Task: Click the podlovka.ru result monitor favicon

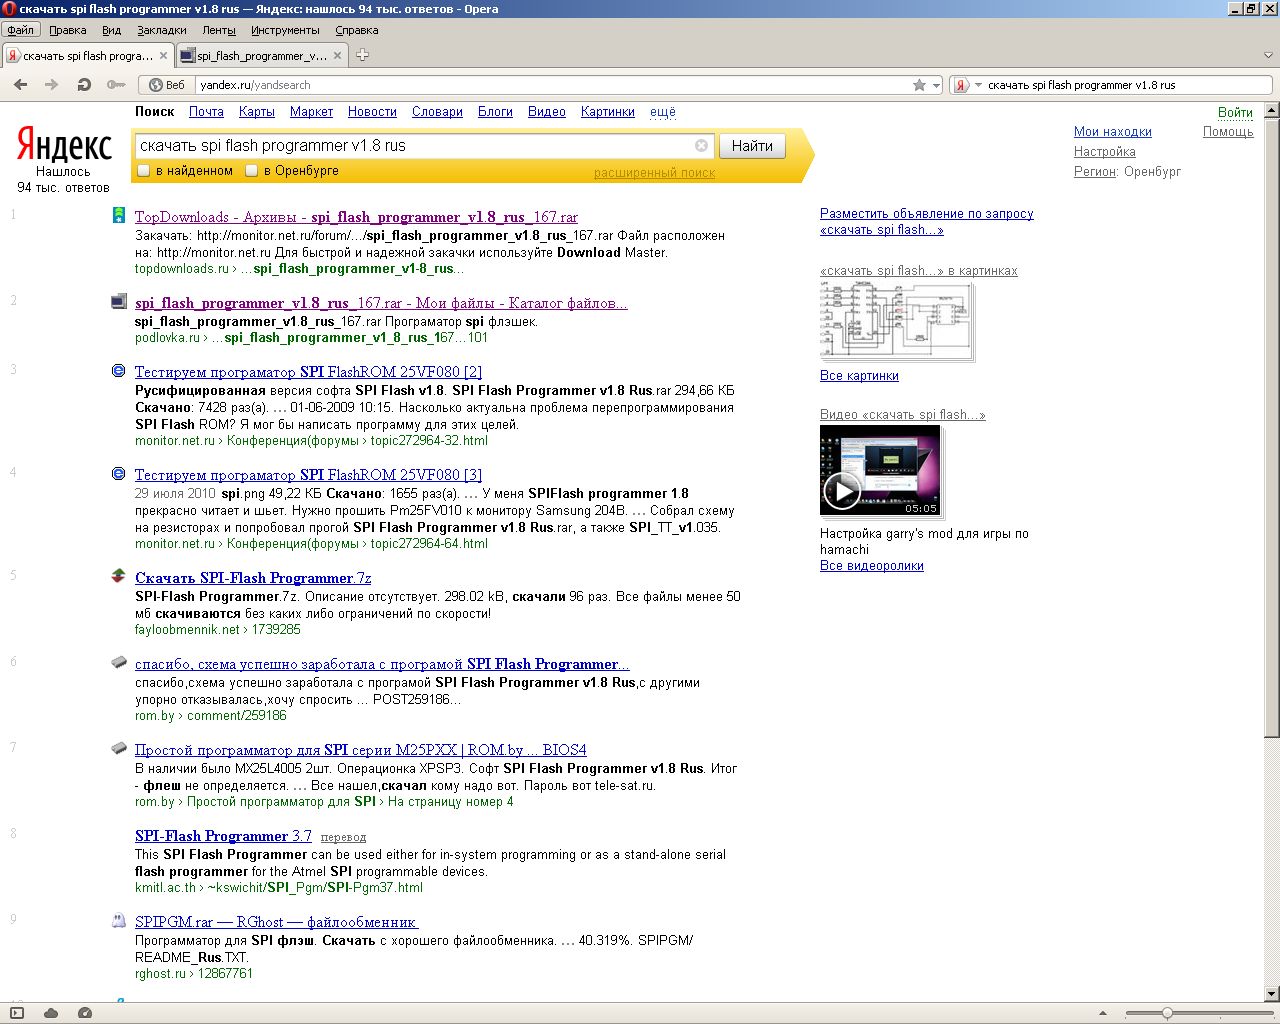Action: click(119, 301)
